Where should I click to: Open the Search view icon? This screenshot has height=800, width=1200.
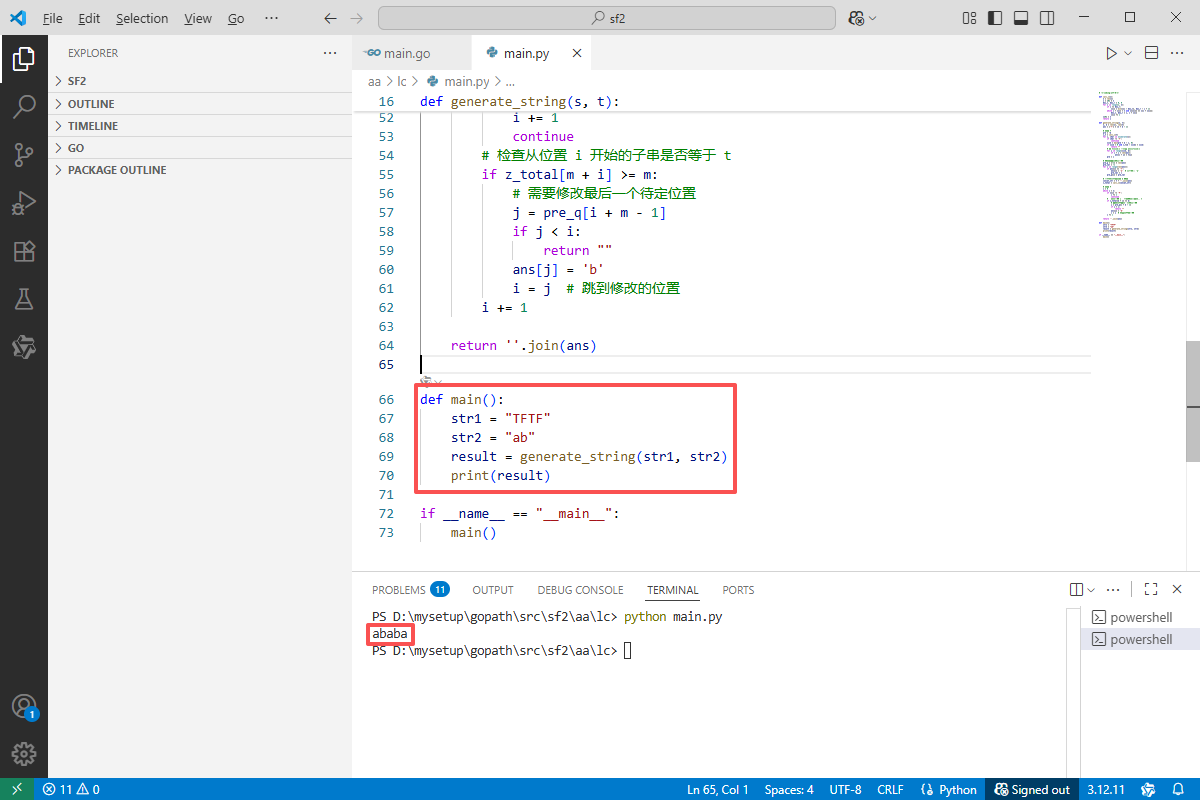coord(24,107)
